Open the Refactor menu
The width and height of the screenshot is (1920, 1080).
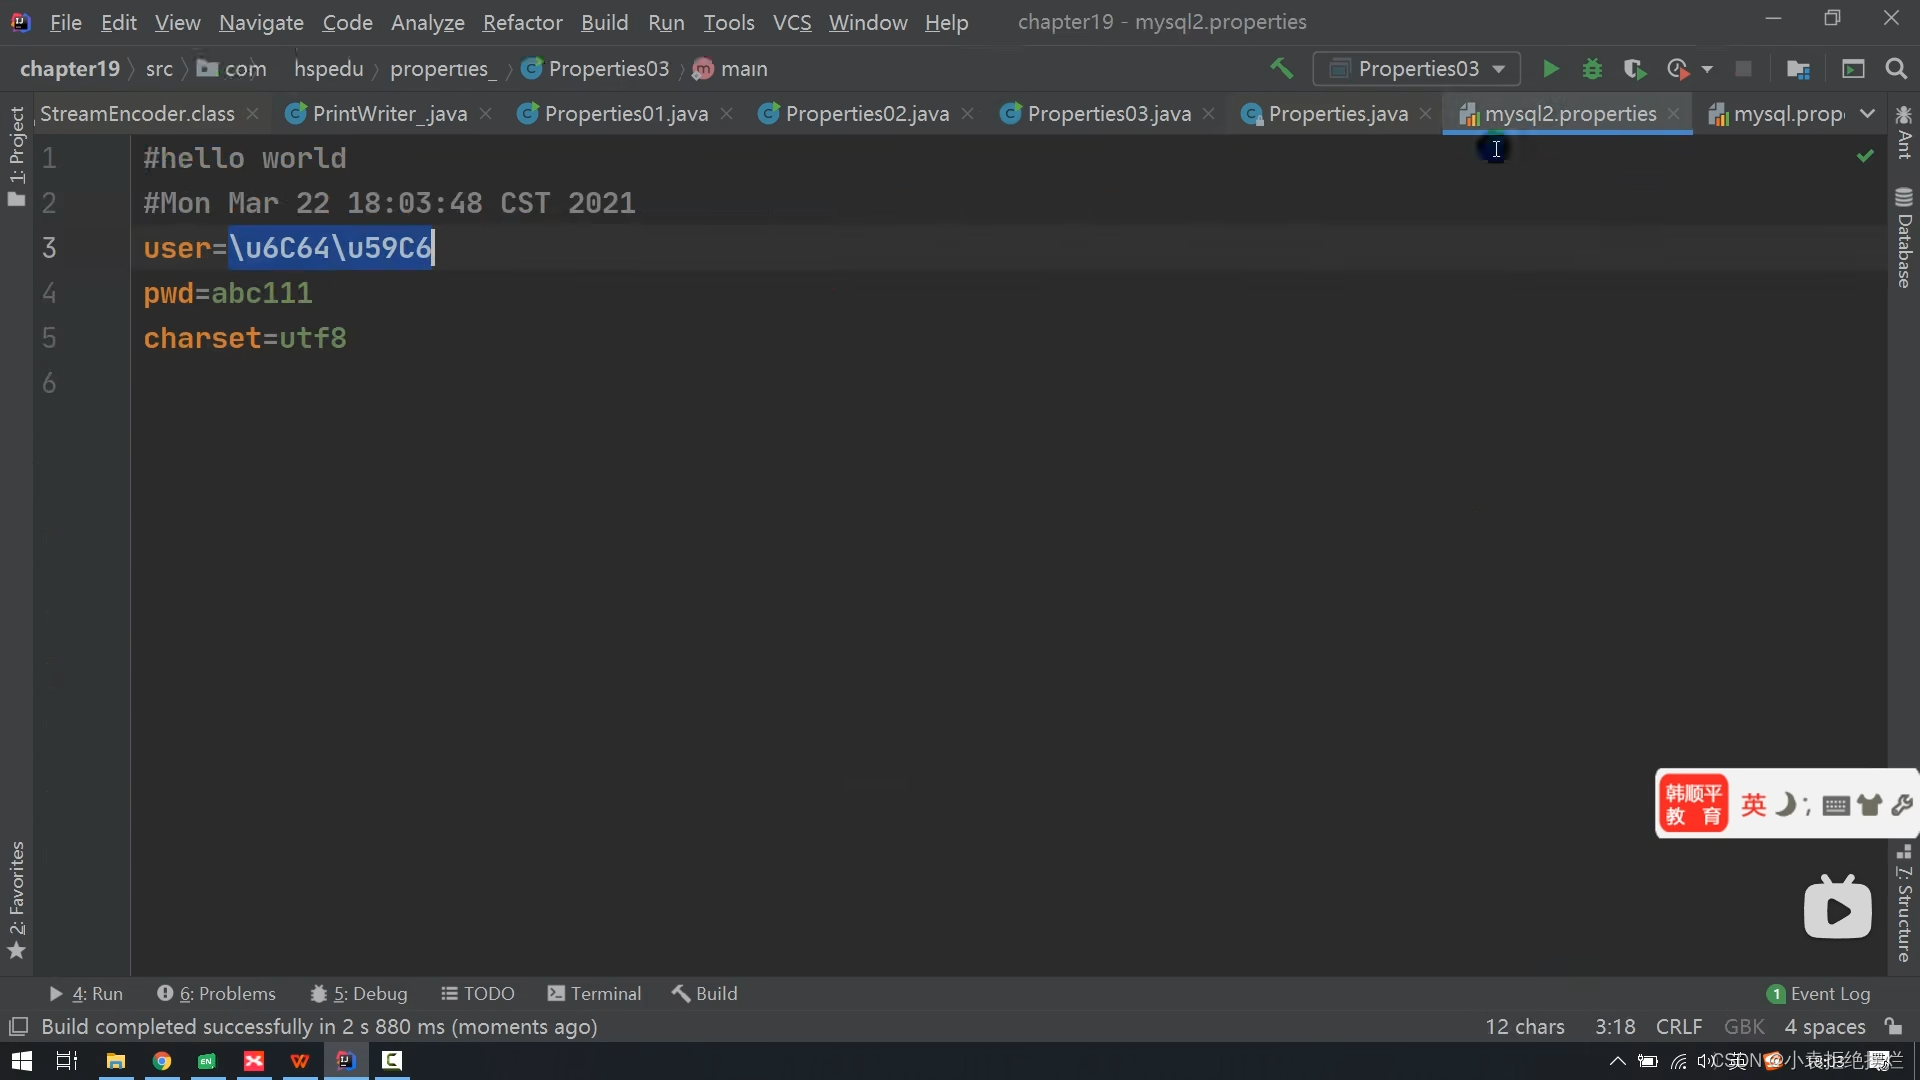[522, 22]
